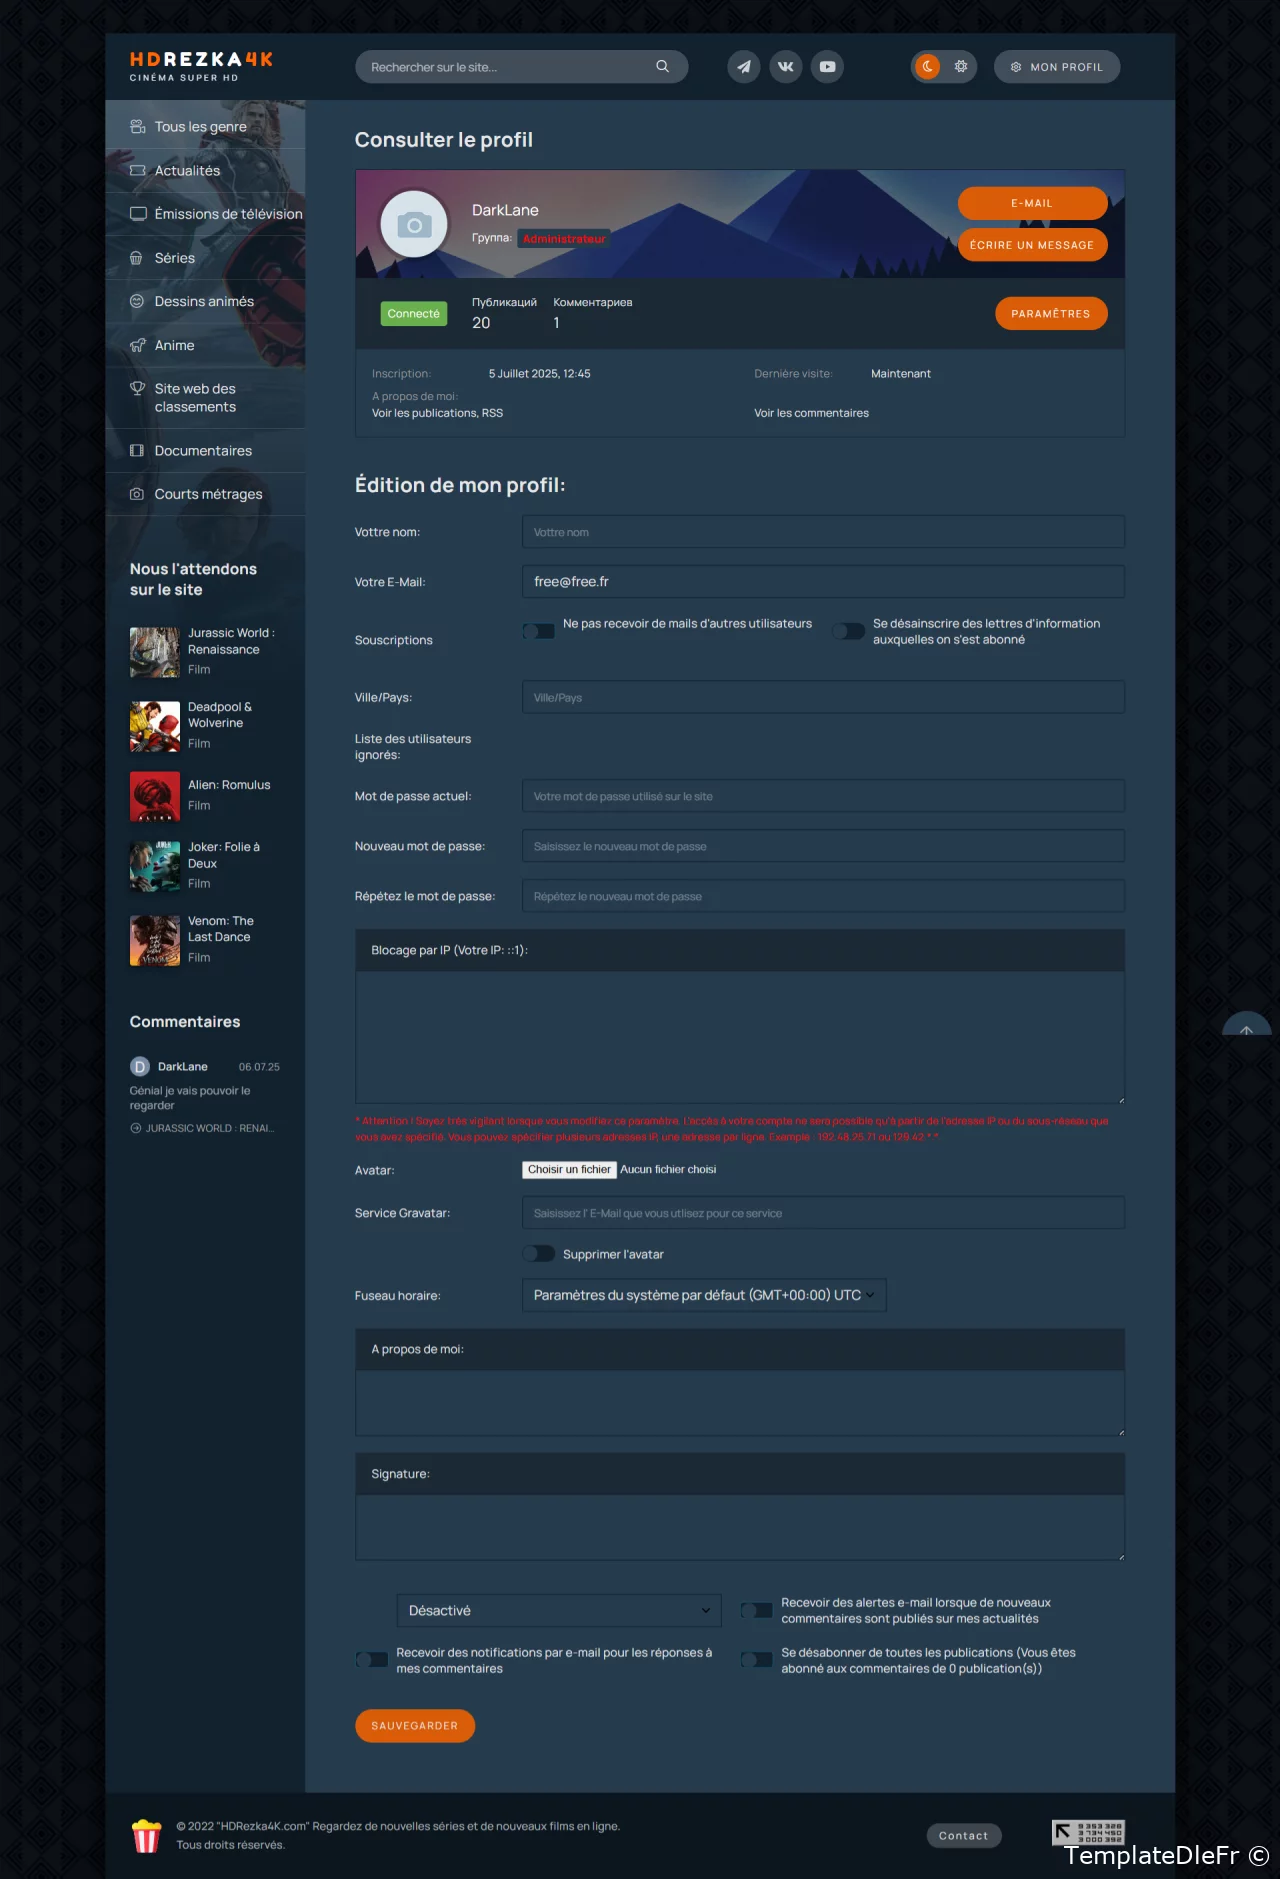This screenshot has width=1280, height=1879.
Task: Click the scroll-to-top arrow button
Action: tap(1246, 1029)
